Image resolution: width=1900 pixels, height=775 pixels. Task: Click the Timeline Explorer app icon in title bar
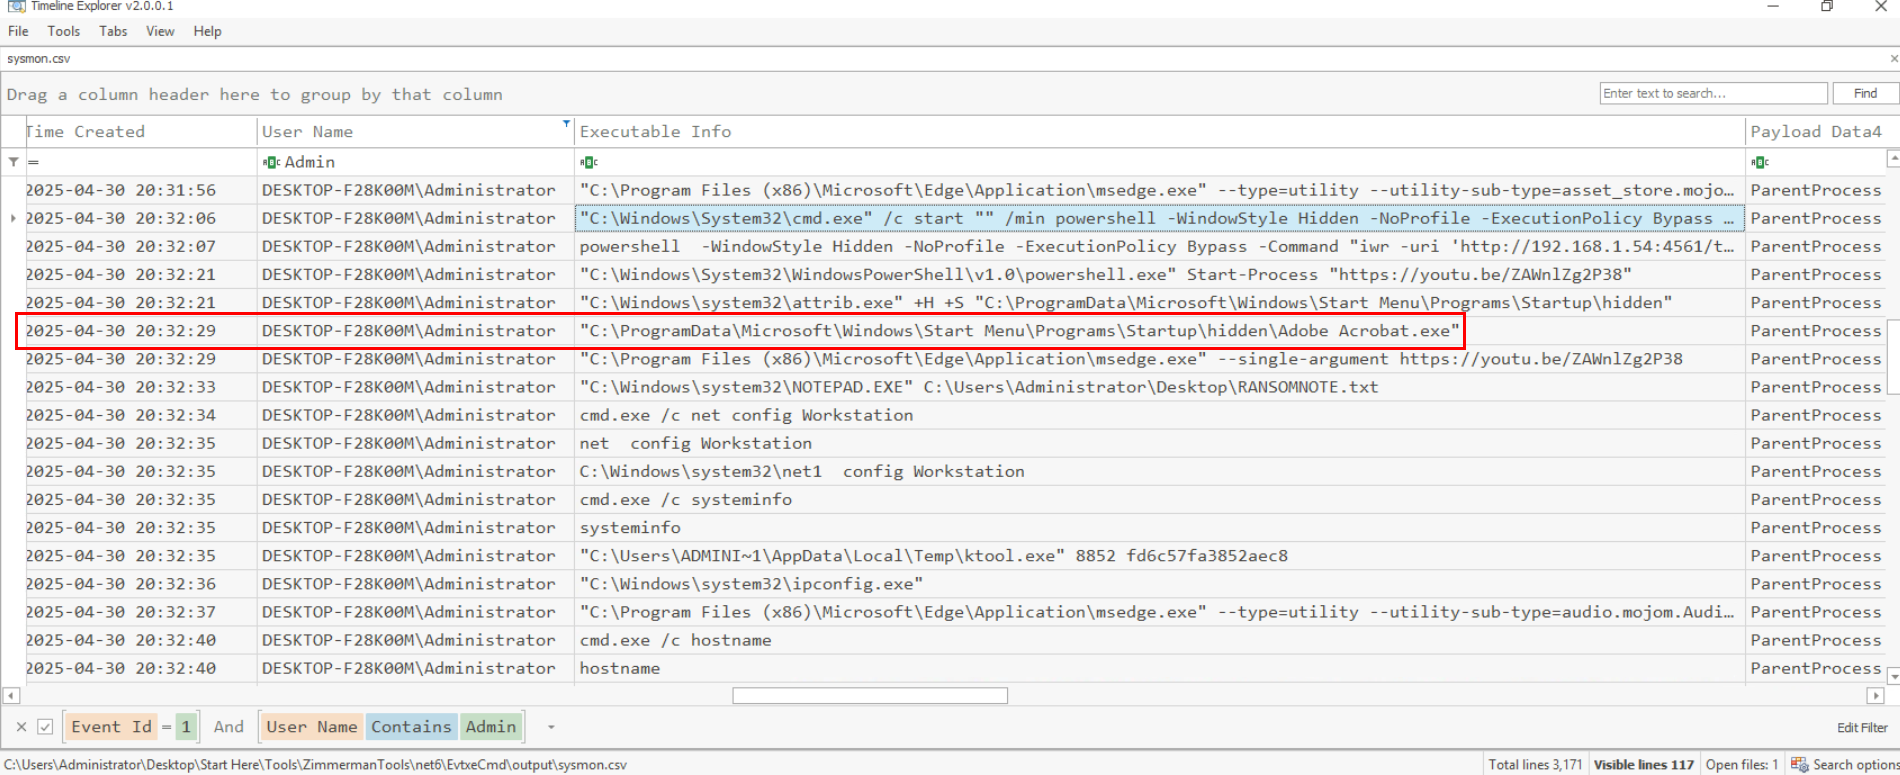point(16,6)
